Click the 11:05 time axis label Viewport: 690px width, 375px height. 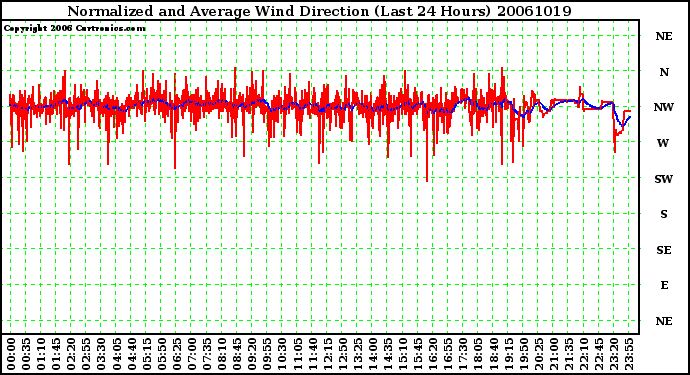(x=297, y=354)
